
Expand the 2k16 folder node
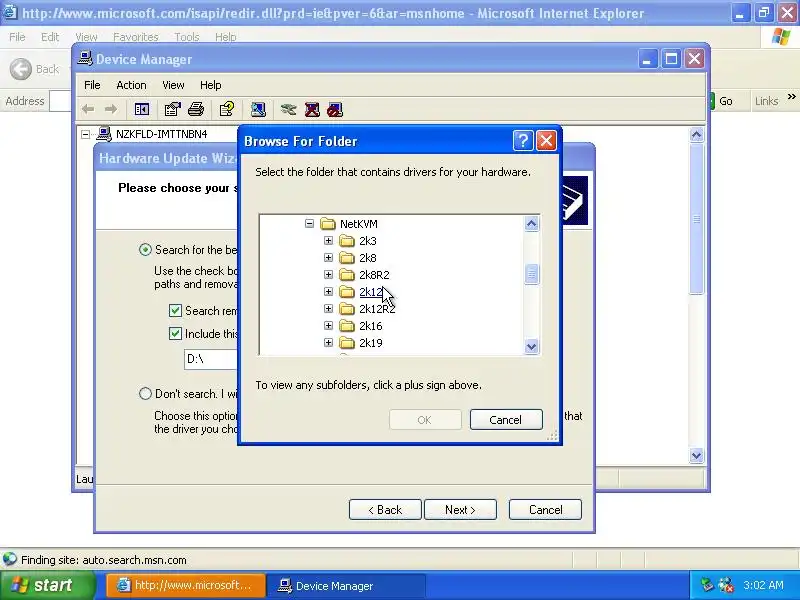(328, 326)
